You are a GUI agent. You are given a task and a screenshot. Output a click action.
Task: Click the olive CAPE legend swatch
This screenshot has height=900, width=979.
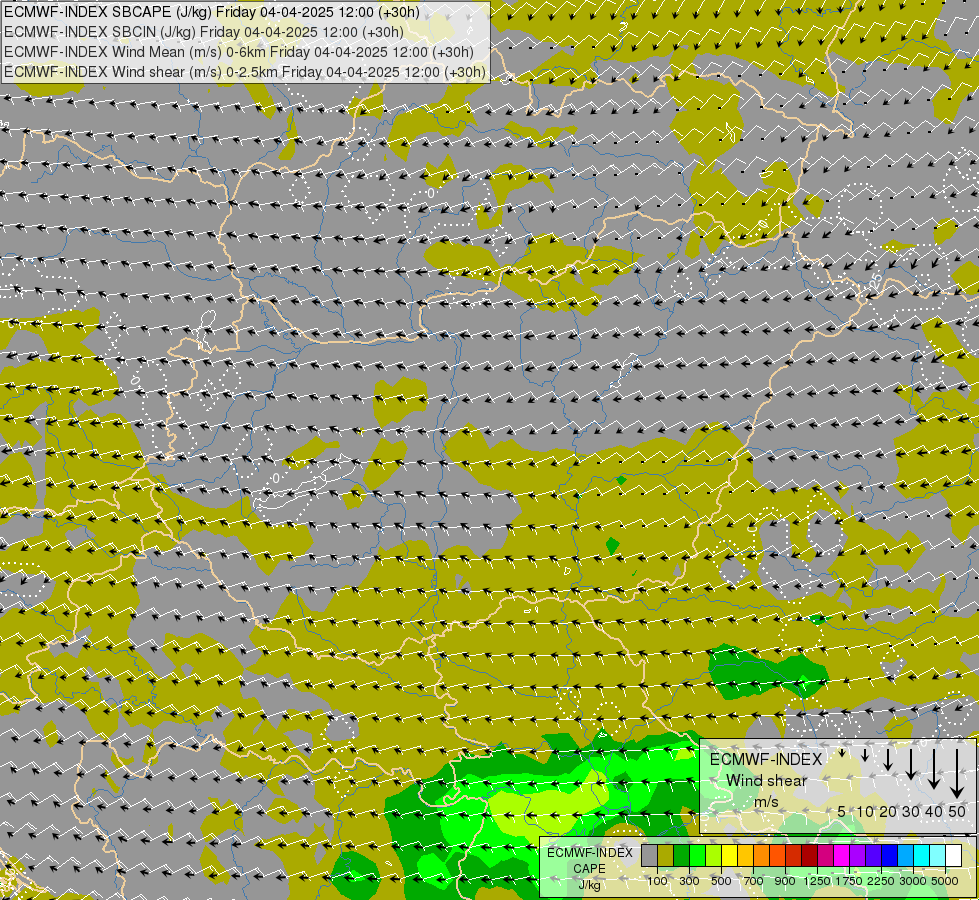pyautogui.click(x=666, y=855)
